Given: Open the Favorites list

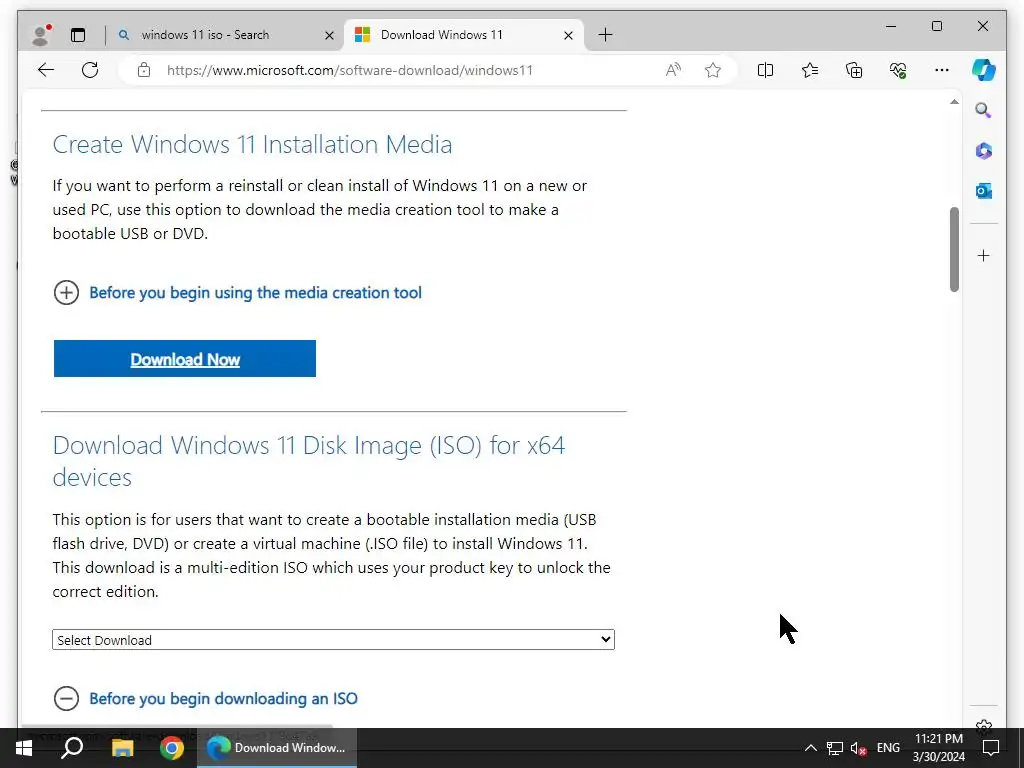Looking at the screenshot, I should [x=810, y=70].
